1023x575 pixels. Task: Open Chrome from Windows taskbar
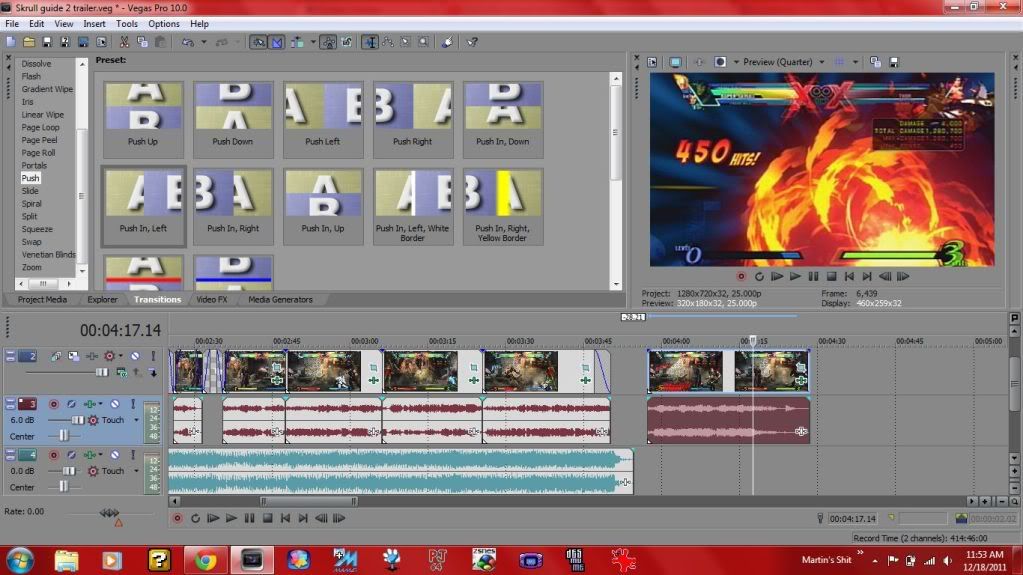[205, 560]
